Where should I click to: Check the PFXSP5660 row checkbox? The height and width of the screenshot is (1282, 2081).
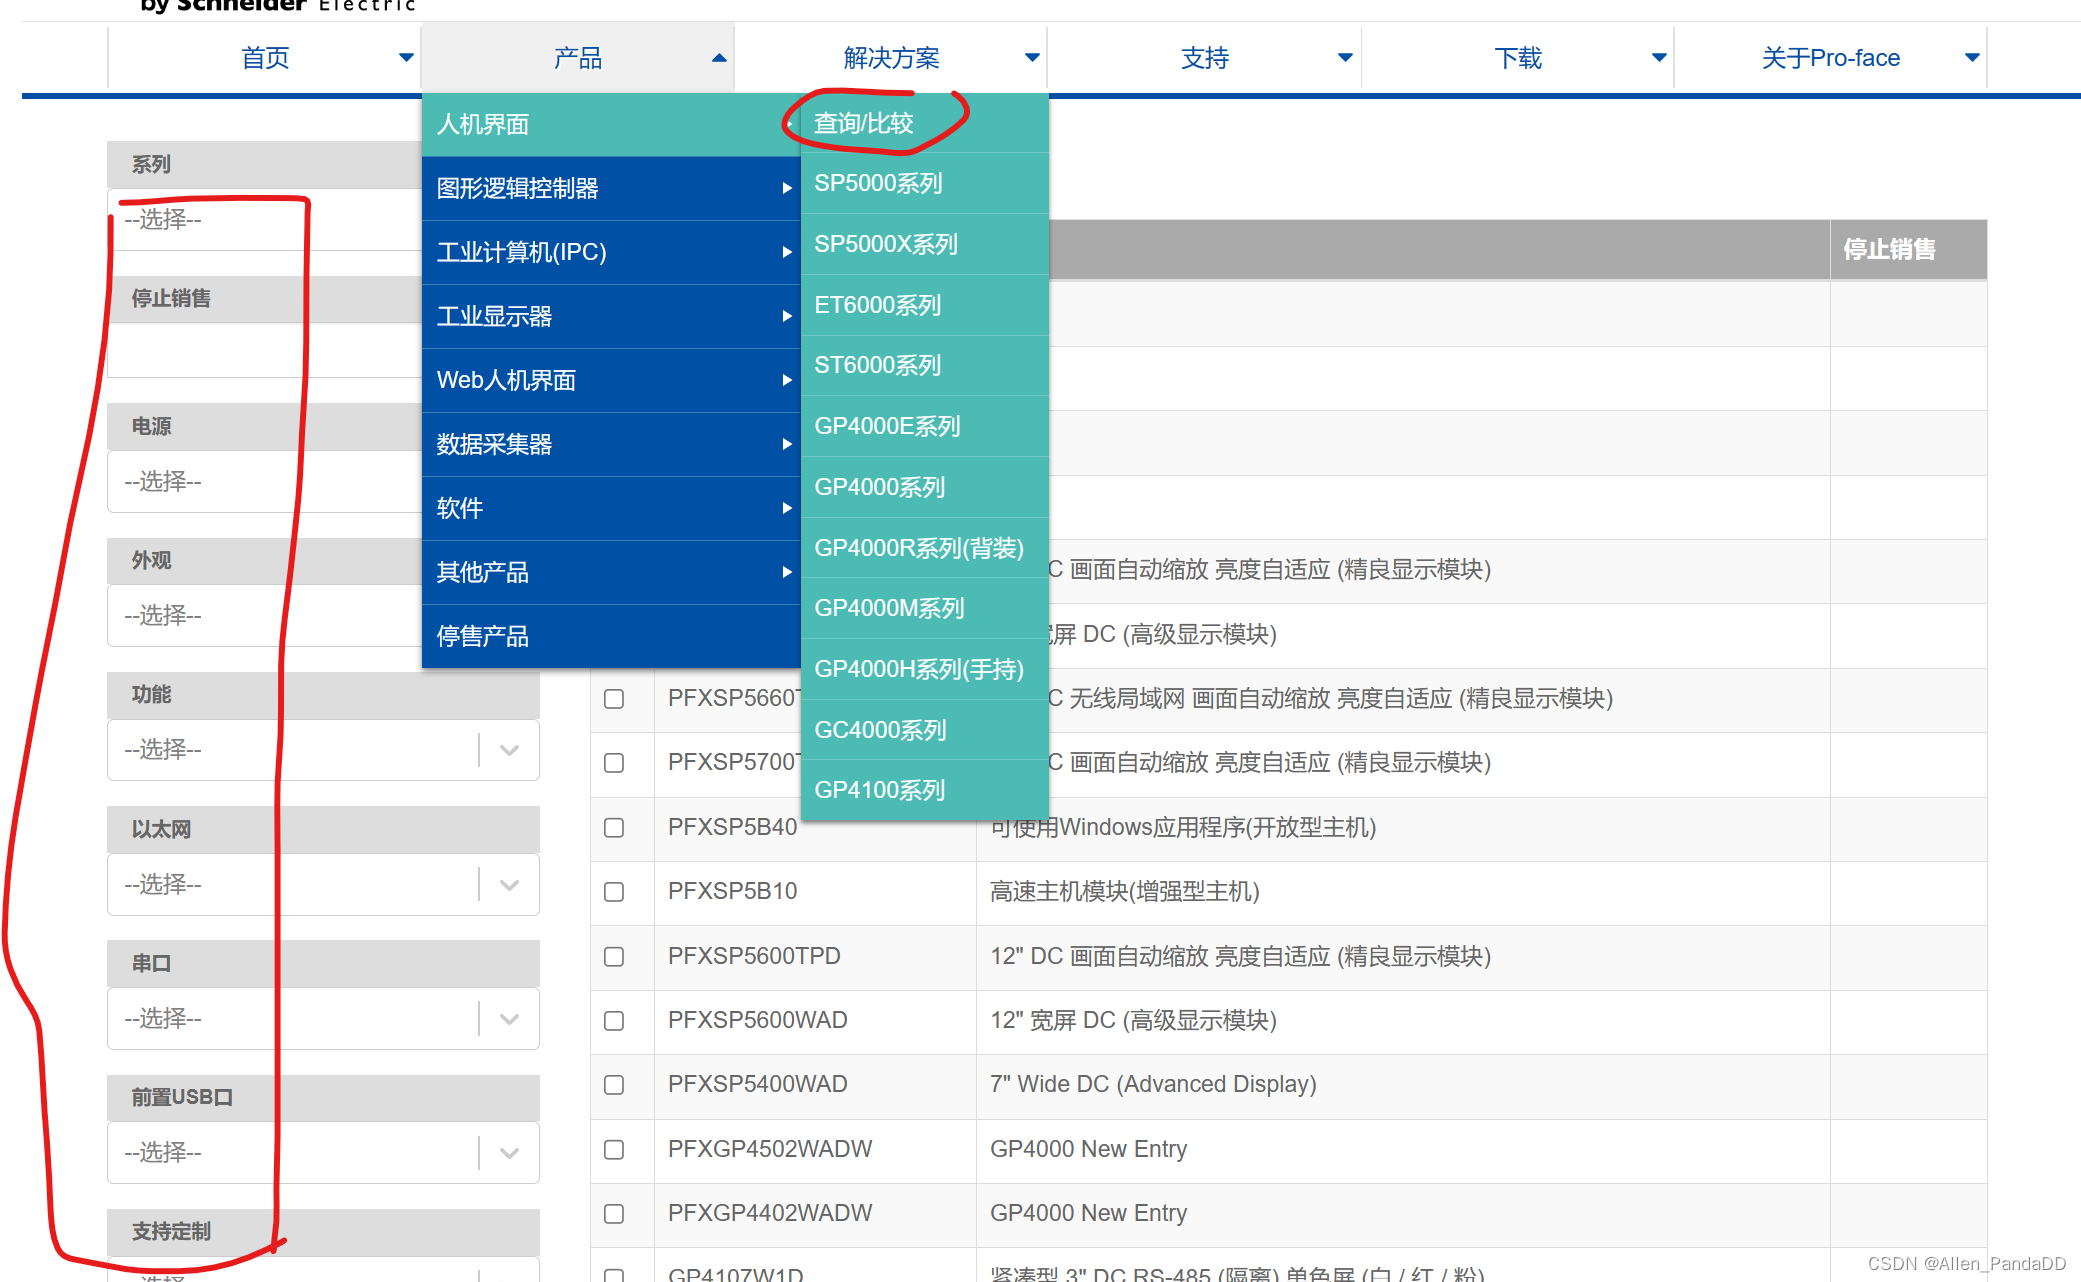tap(614, 698)
